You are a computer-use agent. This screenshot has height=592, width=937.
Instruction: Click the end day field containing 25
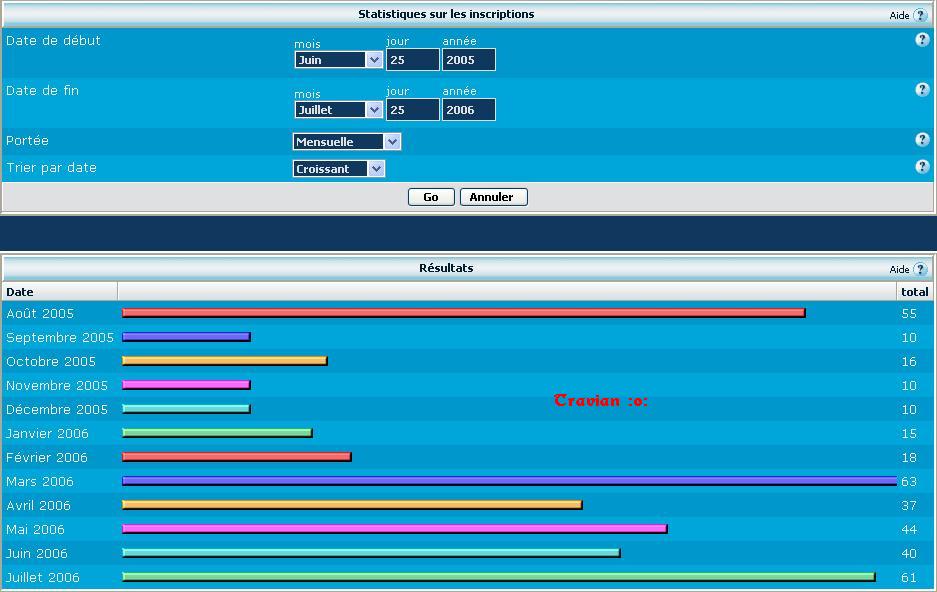[x=412, y=110]
